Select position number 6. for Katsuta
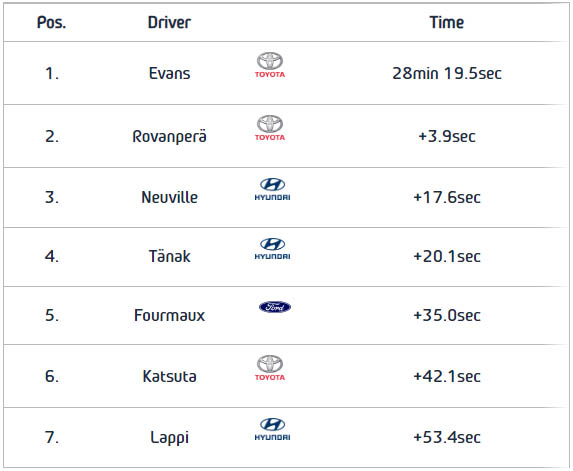Image resolution: width=573 pixels, height=471 pixels. tap(52, 376)
